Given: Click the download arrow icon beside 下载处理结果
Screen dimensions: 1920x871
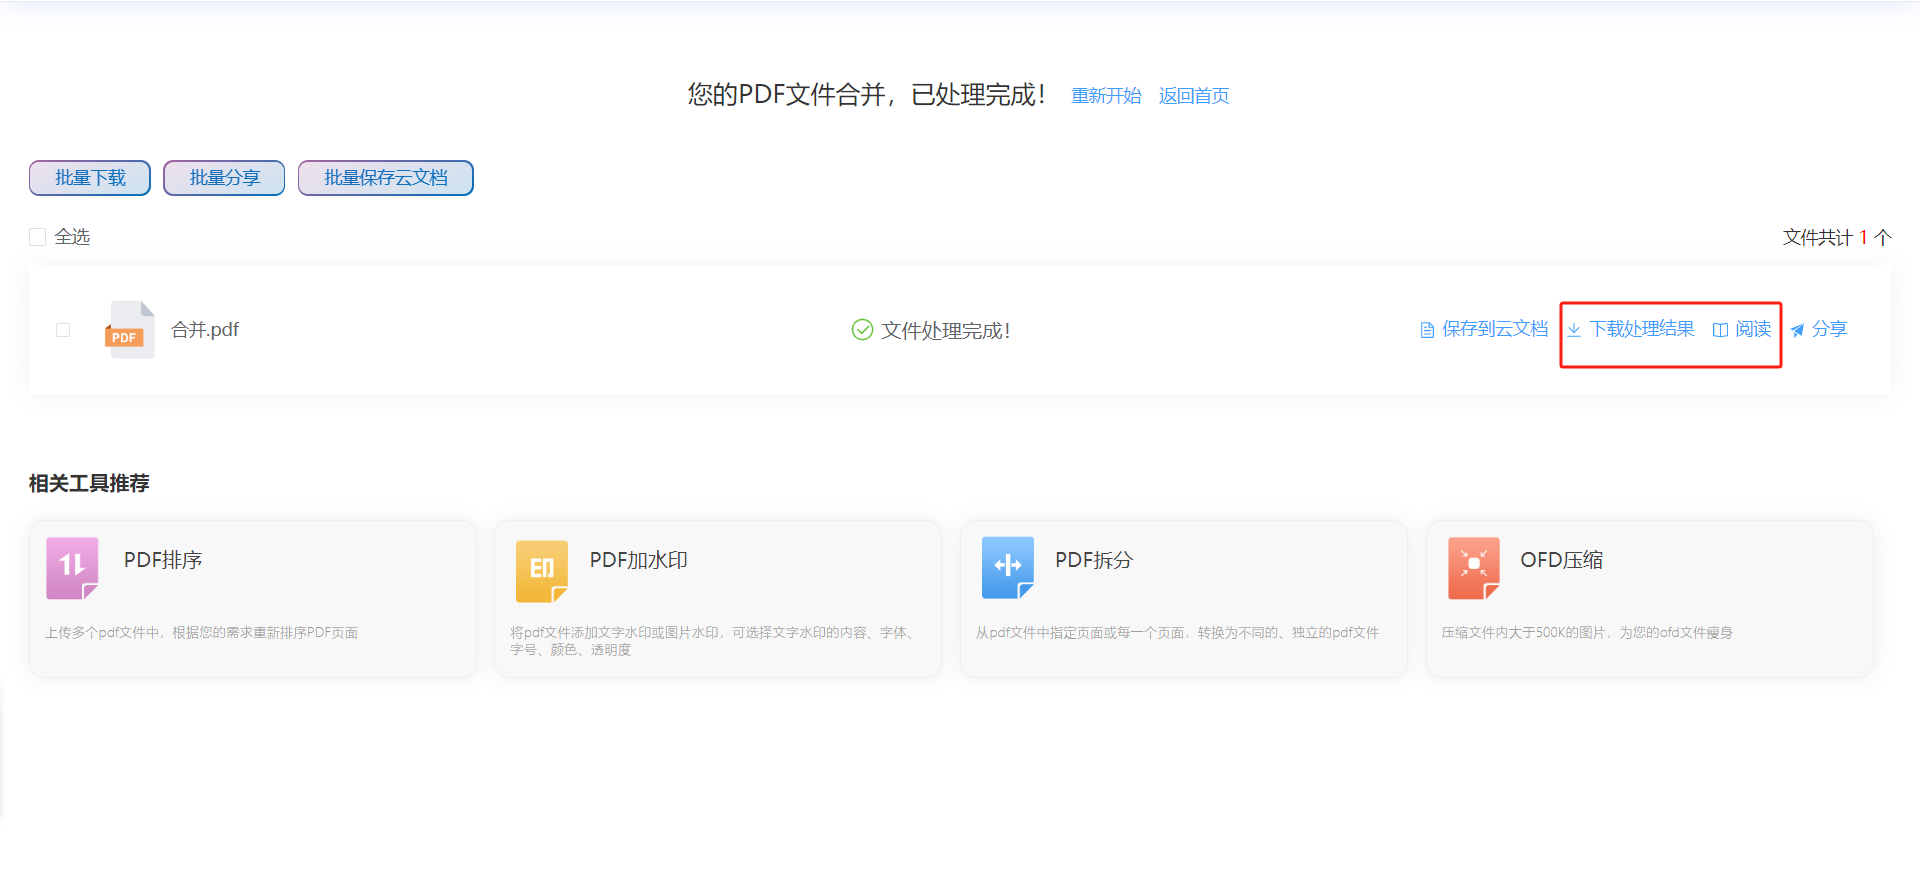Looking at the screenshot, I should (1574, 330).
